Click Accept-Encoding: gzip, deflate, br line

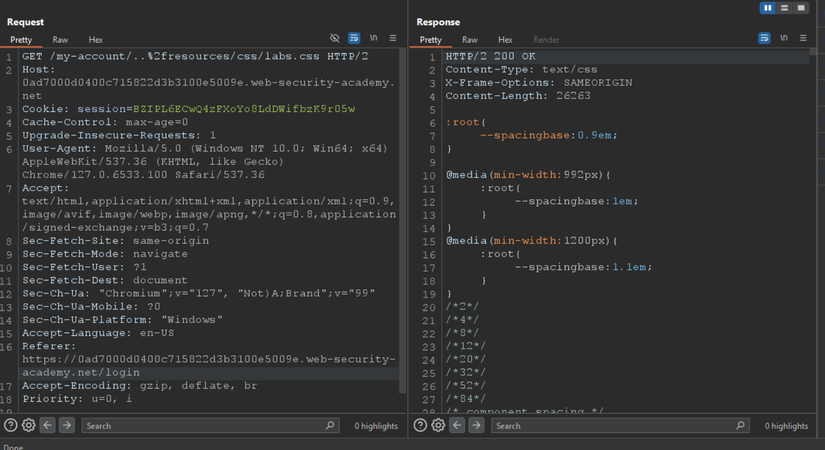pyautogui.click(x=139, y=385)
